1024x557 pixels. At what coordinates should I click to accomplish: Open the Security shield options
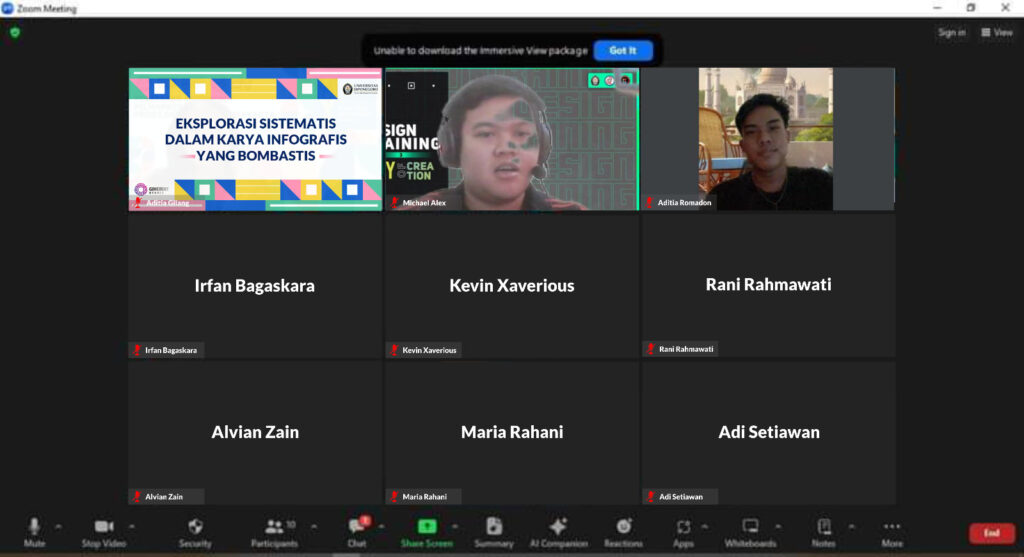pos(195,530)
